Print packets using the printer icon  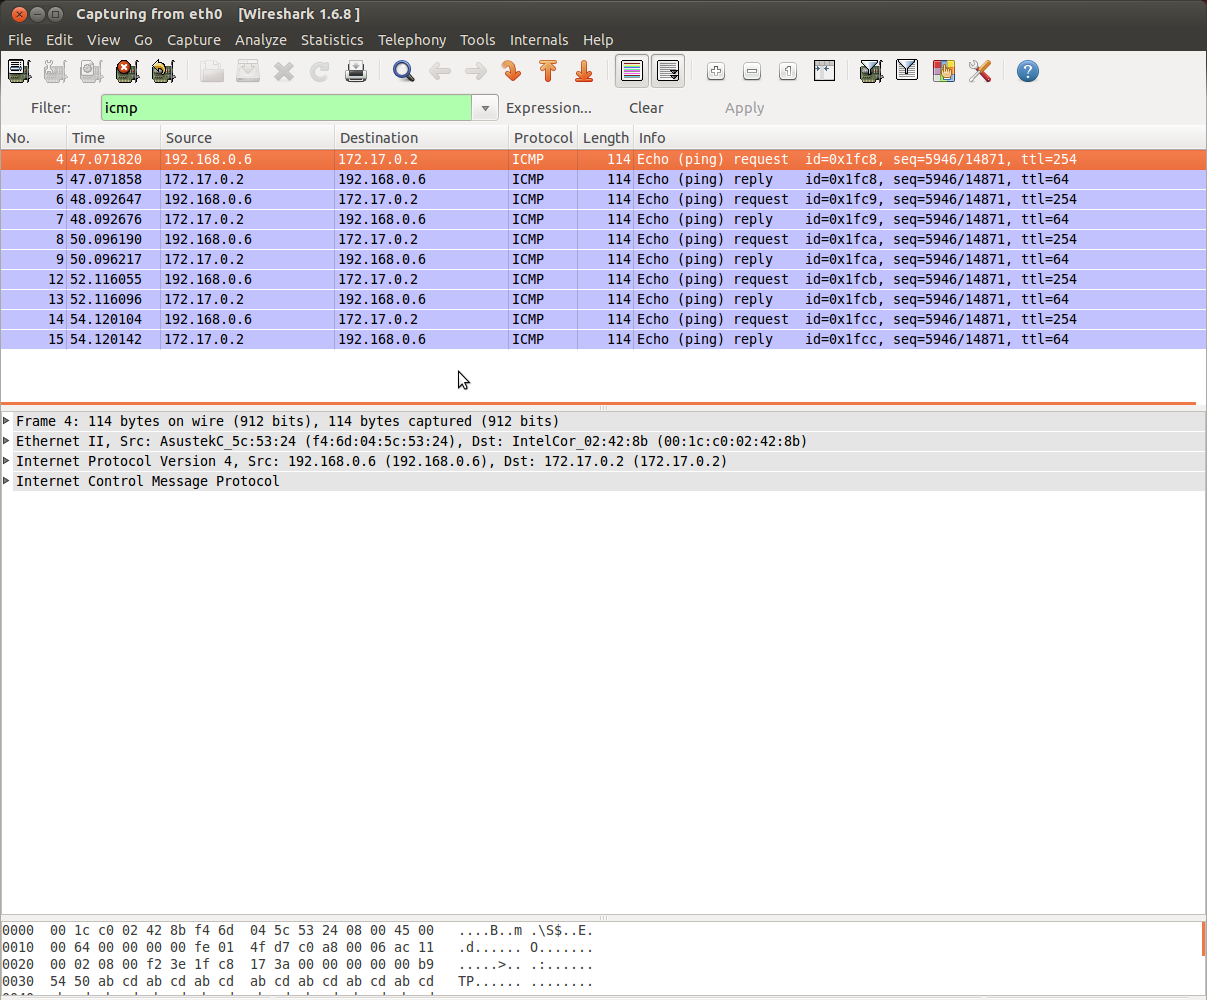pos(356,71)
